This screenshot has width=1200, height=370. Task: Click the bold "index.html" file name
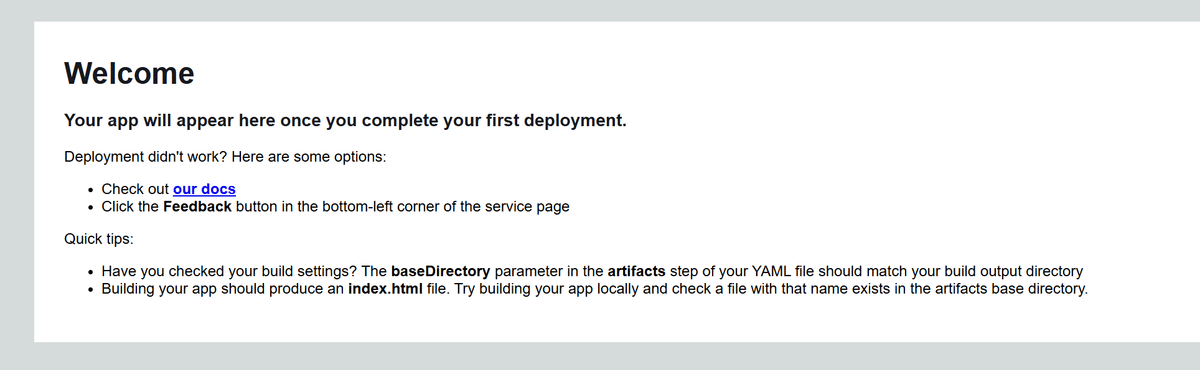click(x=385, y=289)
